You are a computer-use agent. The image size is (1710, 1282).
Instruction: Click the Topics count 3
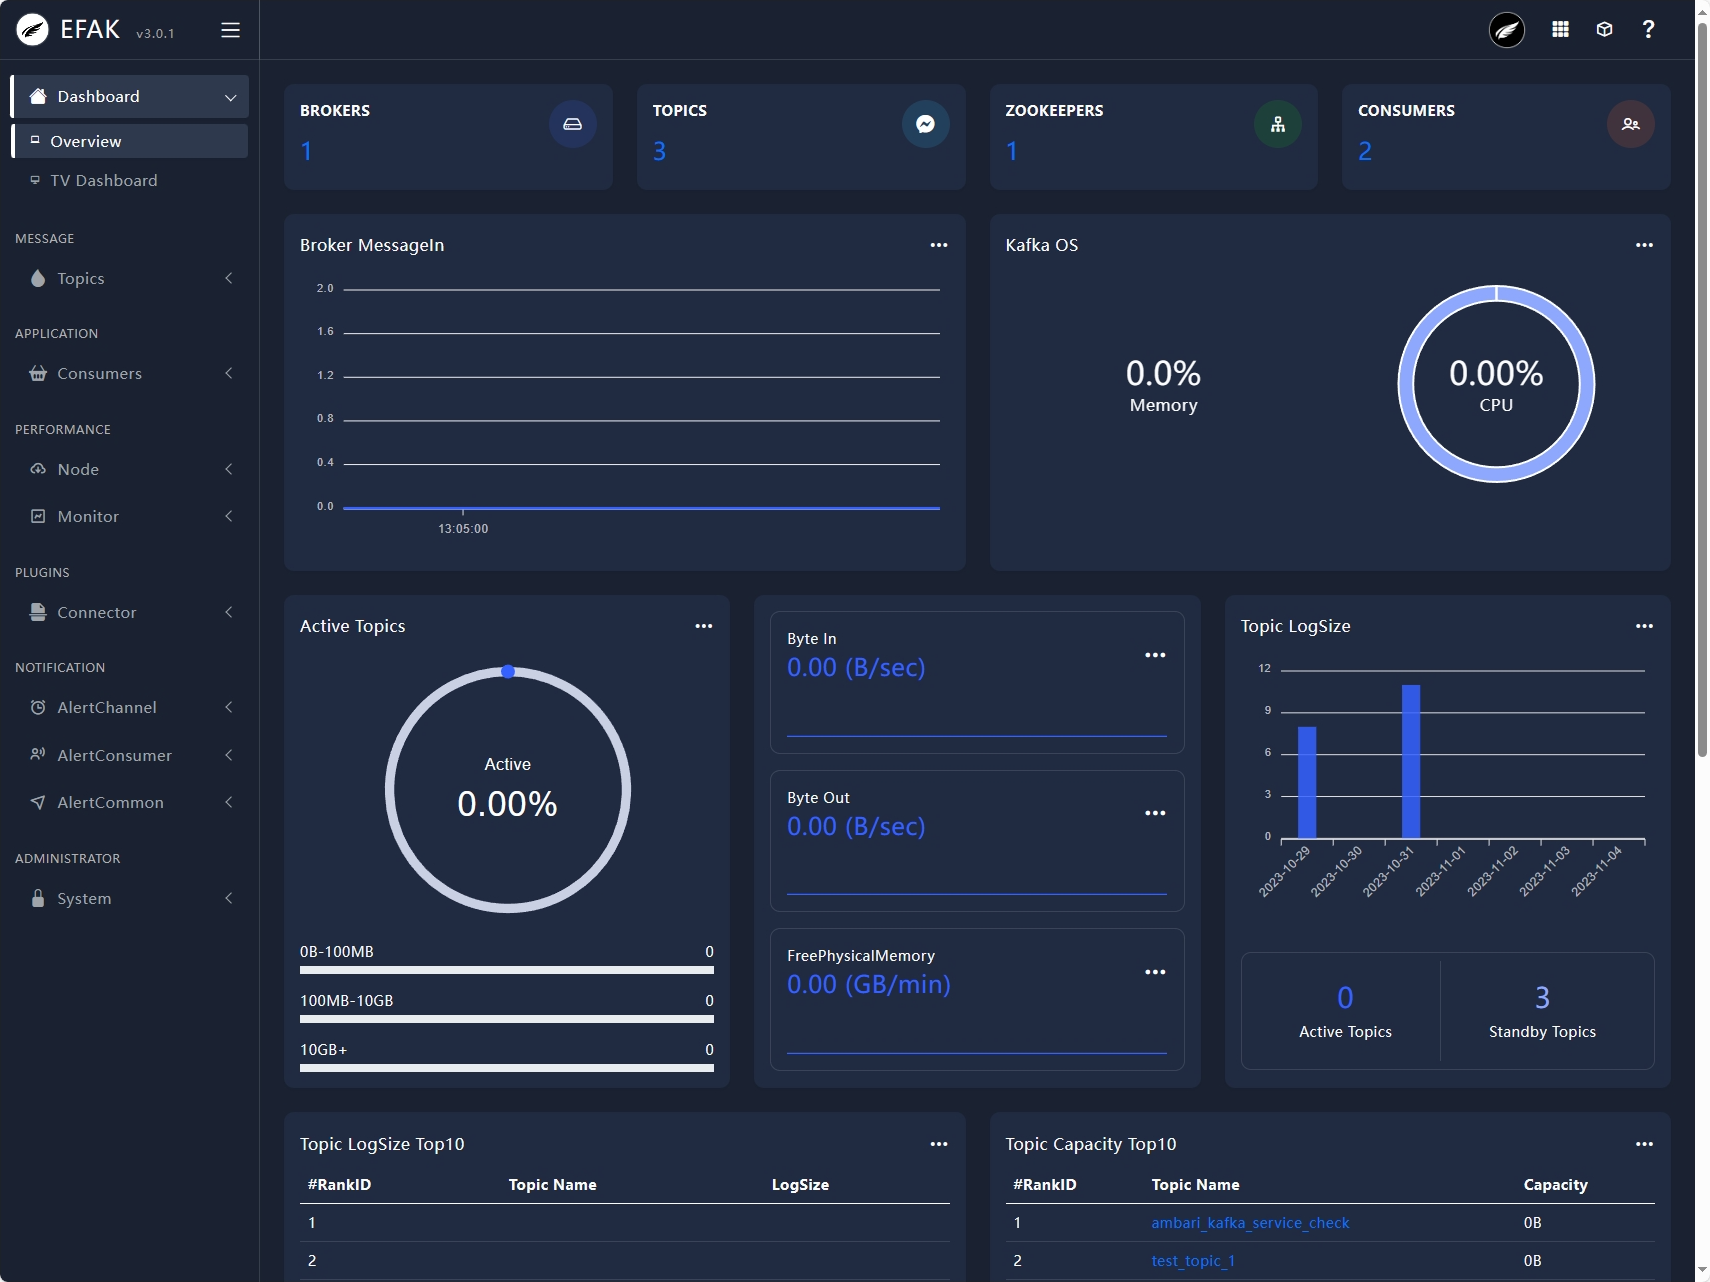[659, 151]
